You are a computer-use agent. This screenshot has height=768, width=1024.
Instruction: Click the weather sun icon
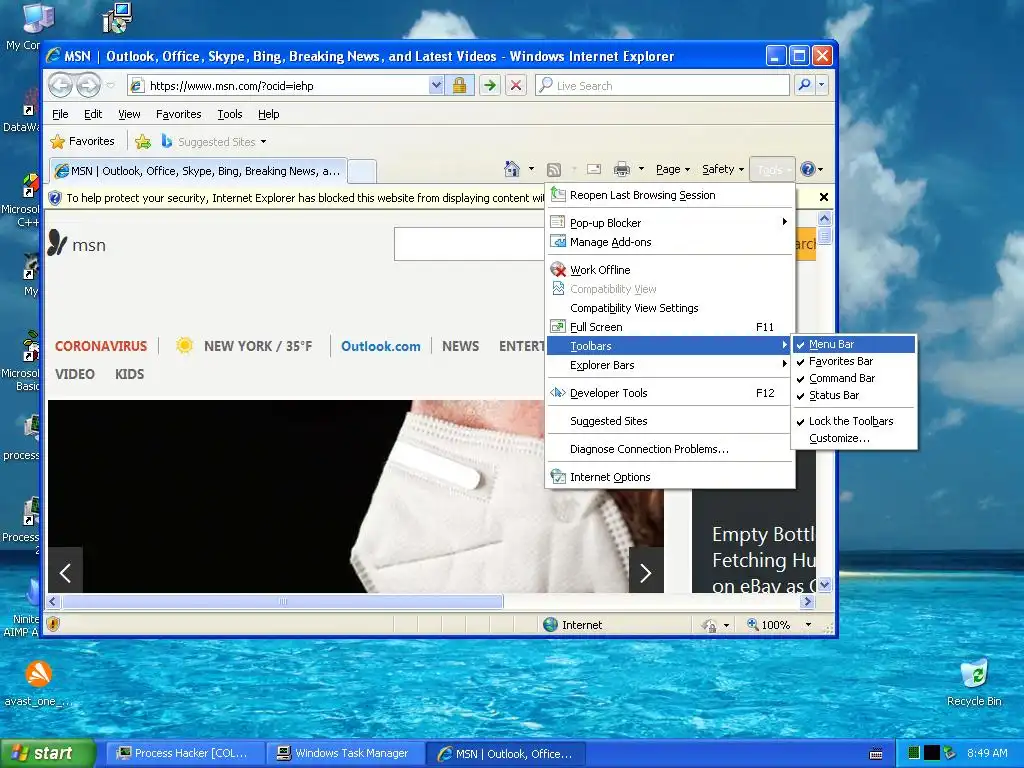click(184, 345)
